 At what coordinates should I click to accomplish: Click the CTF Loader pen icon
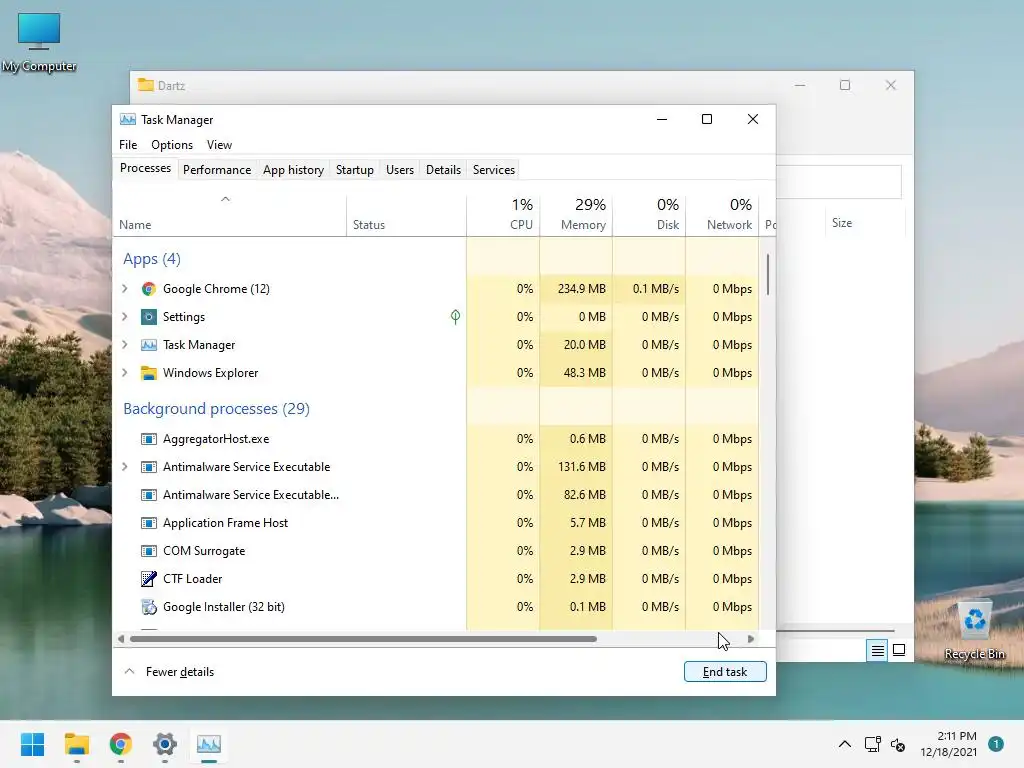[x=149, y=579]
